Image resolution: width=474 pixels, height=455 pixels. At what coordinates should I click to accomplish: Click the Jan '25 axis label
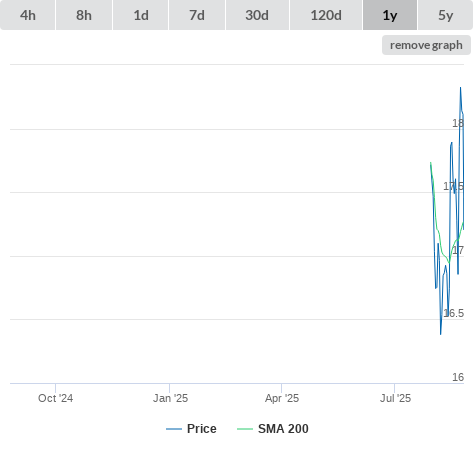pyautogui.click(x=170, y=398)
